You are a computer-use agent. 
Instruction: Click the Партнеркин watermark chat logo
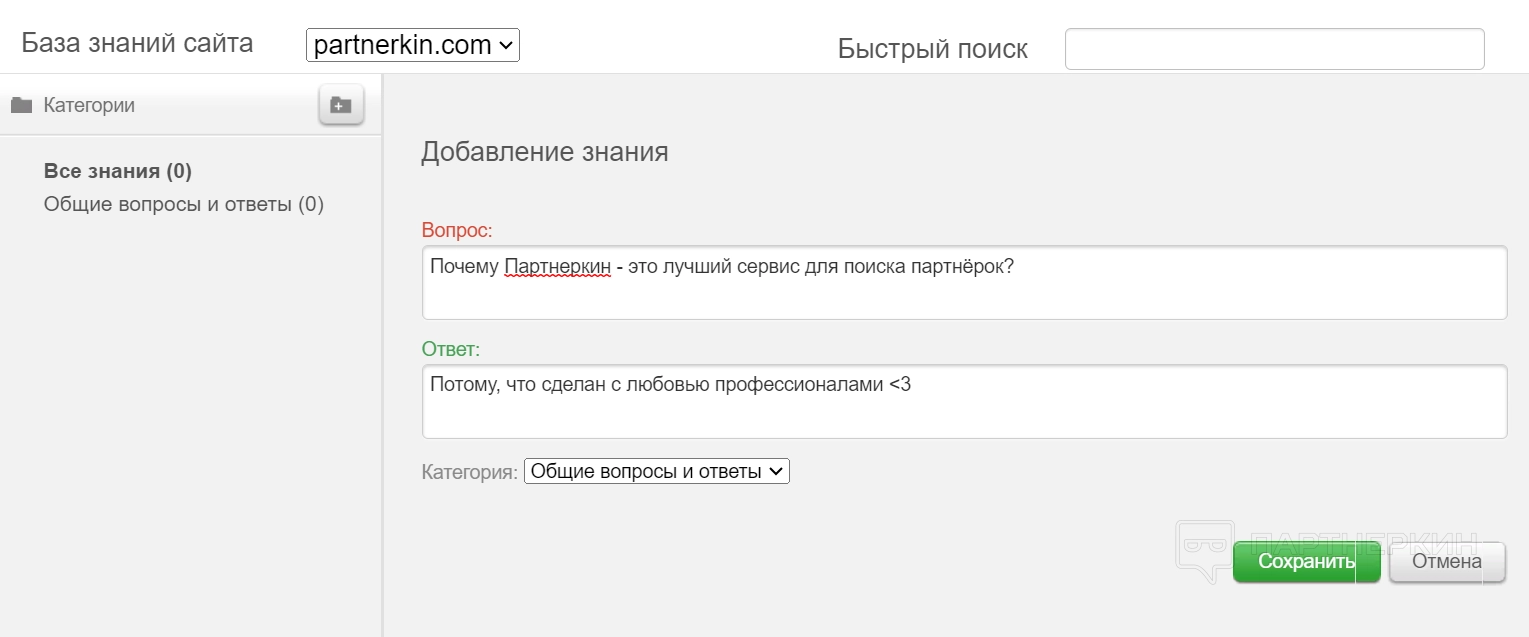pyautogui.click(x=1204, y=549)
